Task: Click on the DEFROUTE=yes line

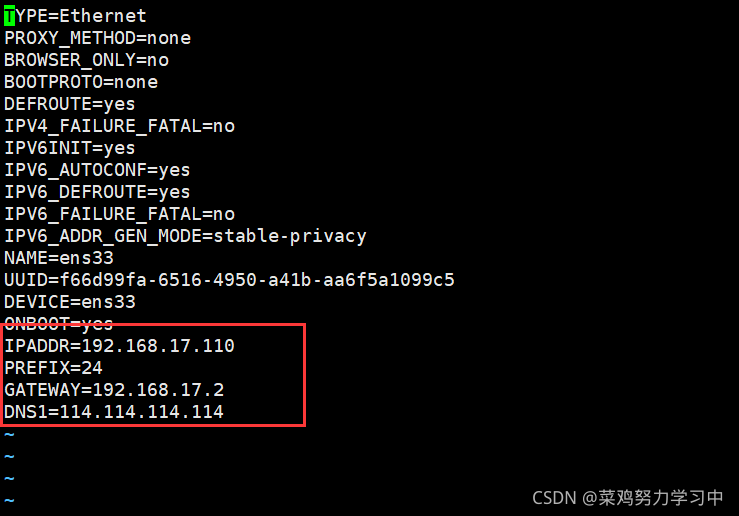Action: tap(69, 104)
